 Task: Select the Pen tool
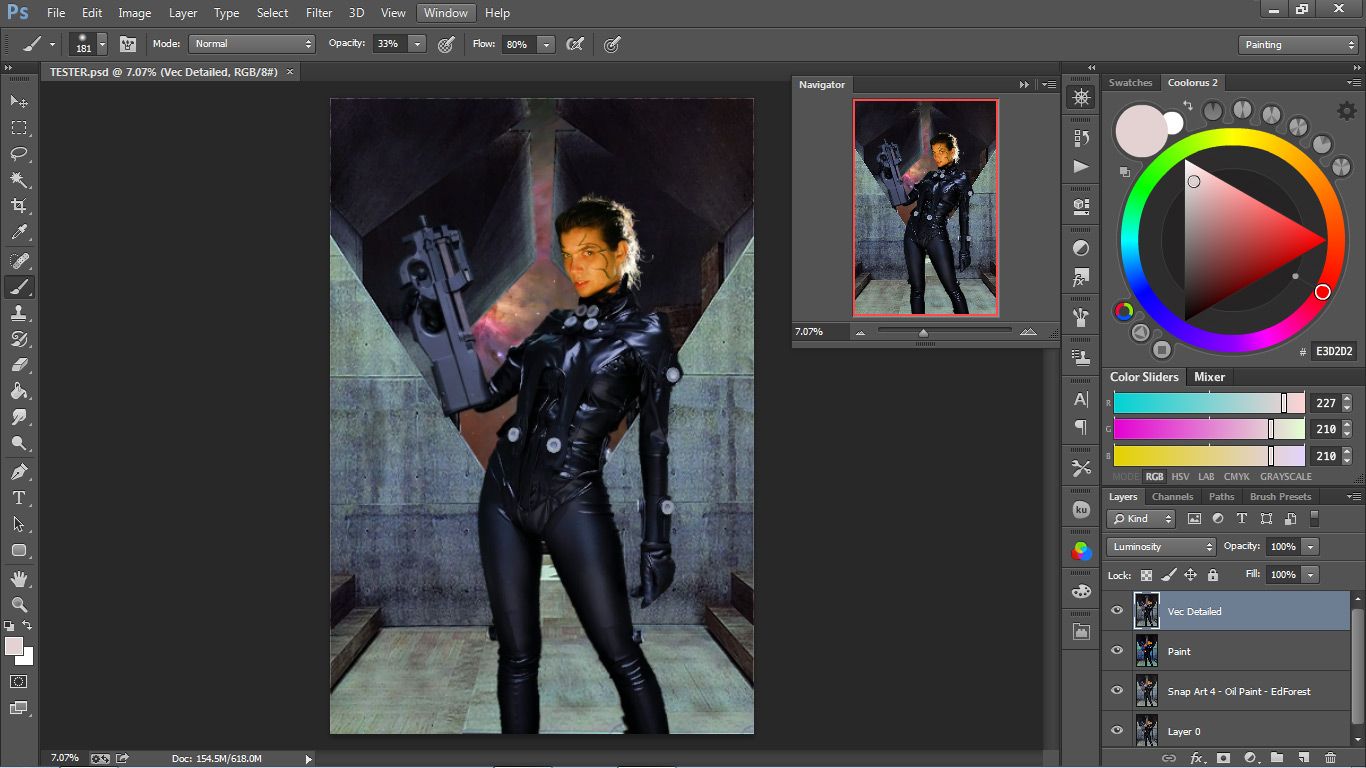click(19, 471)
